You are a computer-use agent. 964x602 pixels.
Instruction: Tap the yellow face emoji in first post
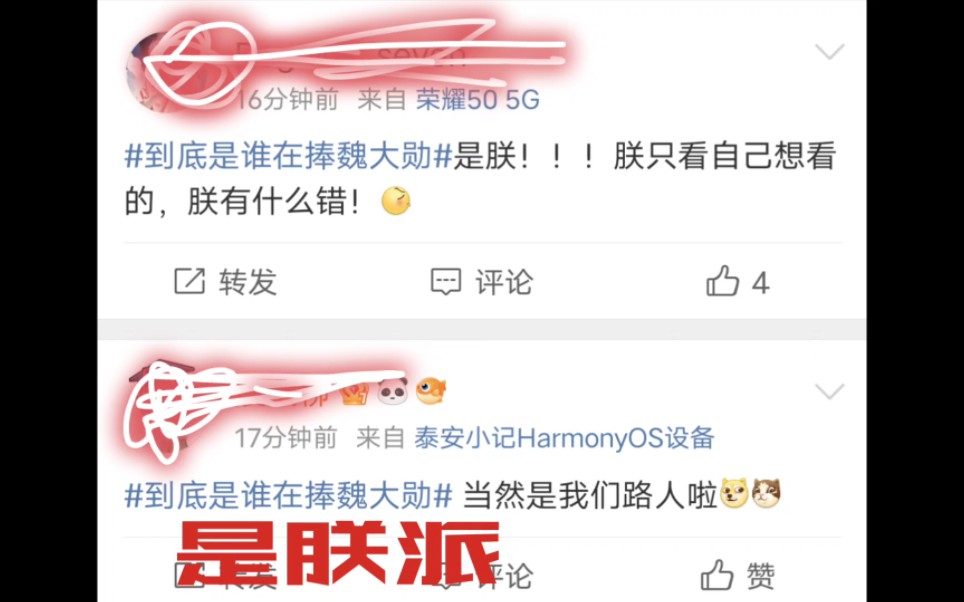[x=396, y=200]
